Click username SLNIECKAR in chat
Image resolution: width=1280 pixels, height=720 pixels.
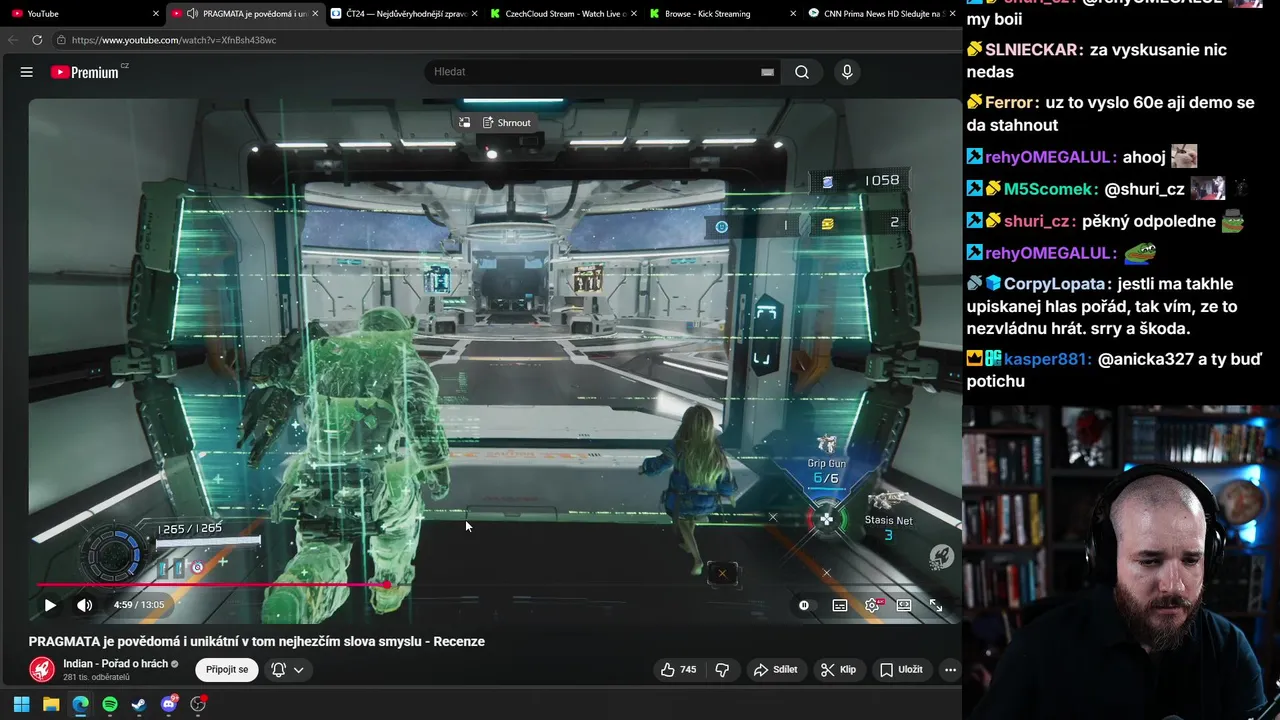click(x=1031, y=50)
